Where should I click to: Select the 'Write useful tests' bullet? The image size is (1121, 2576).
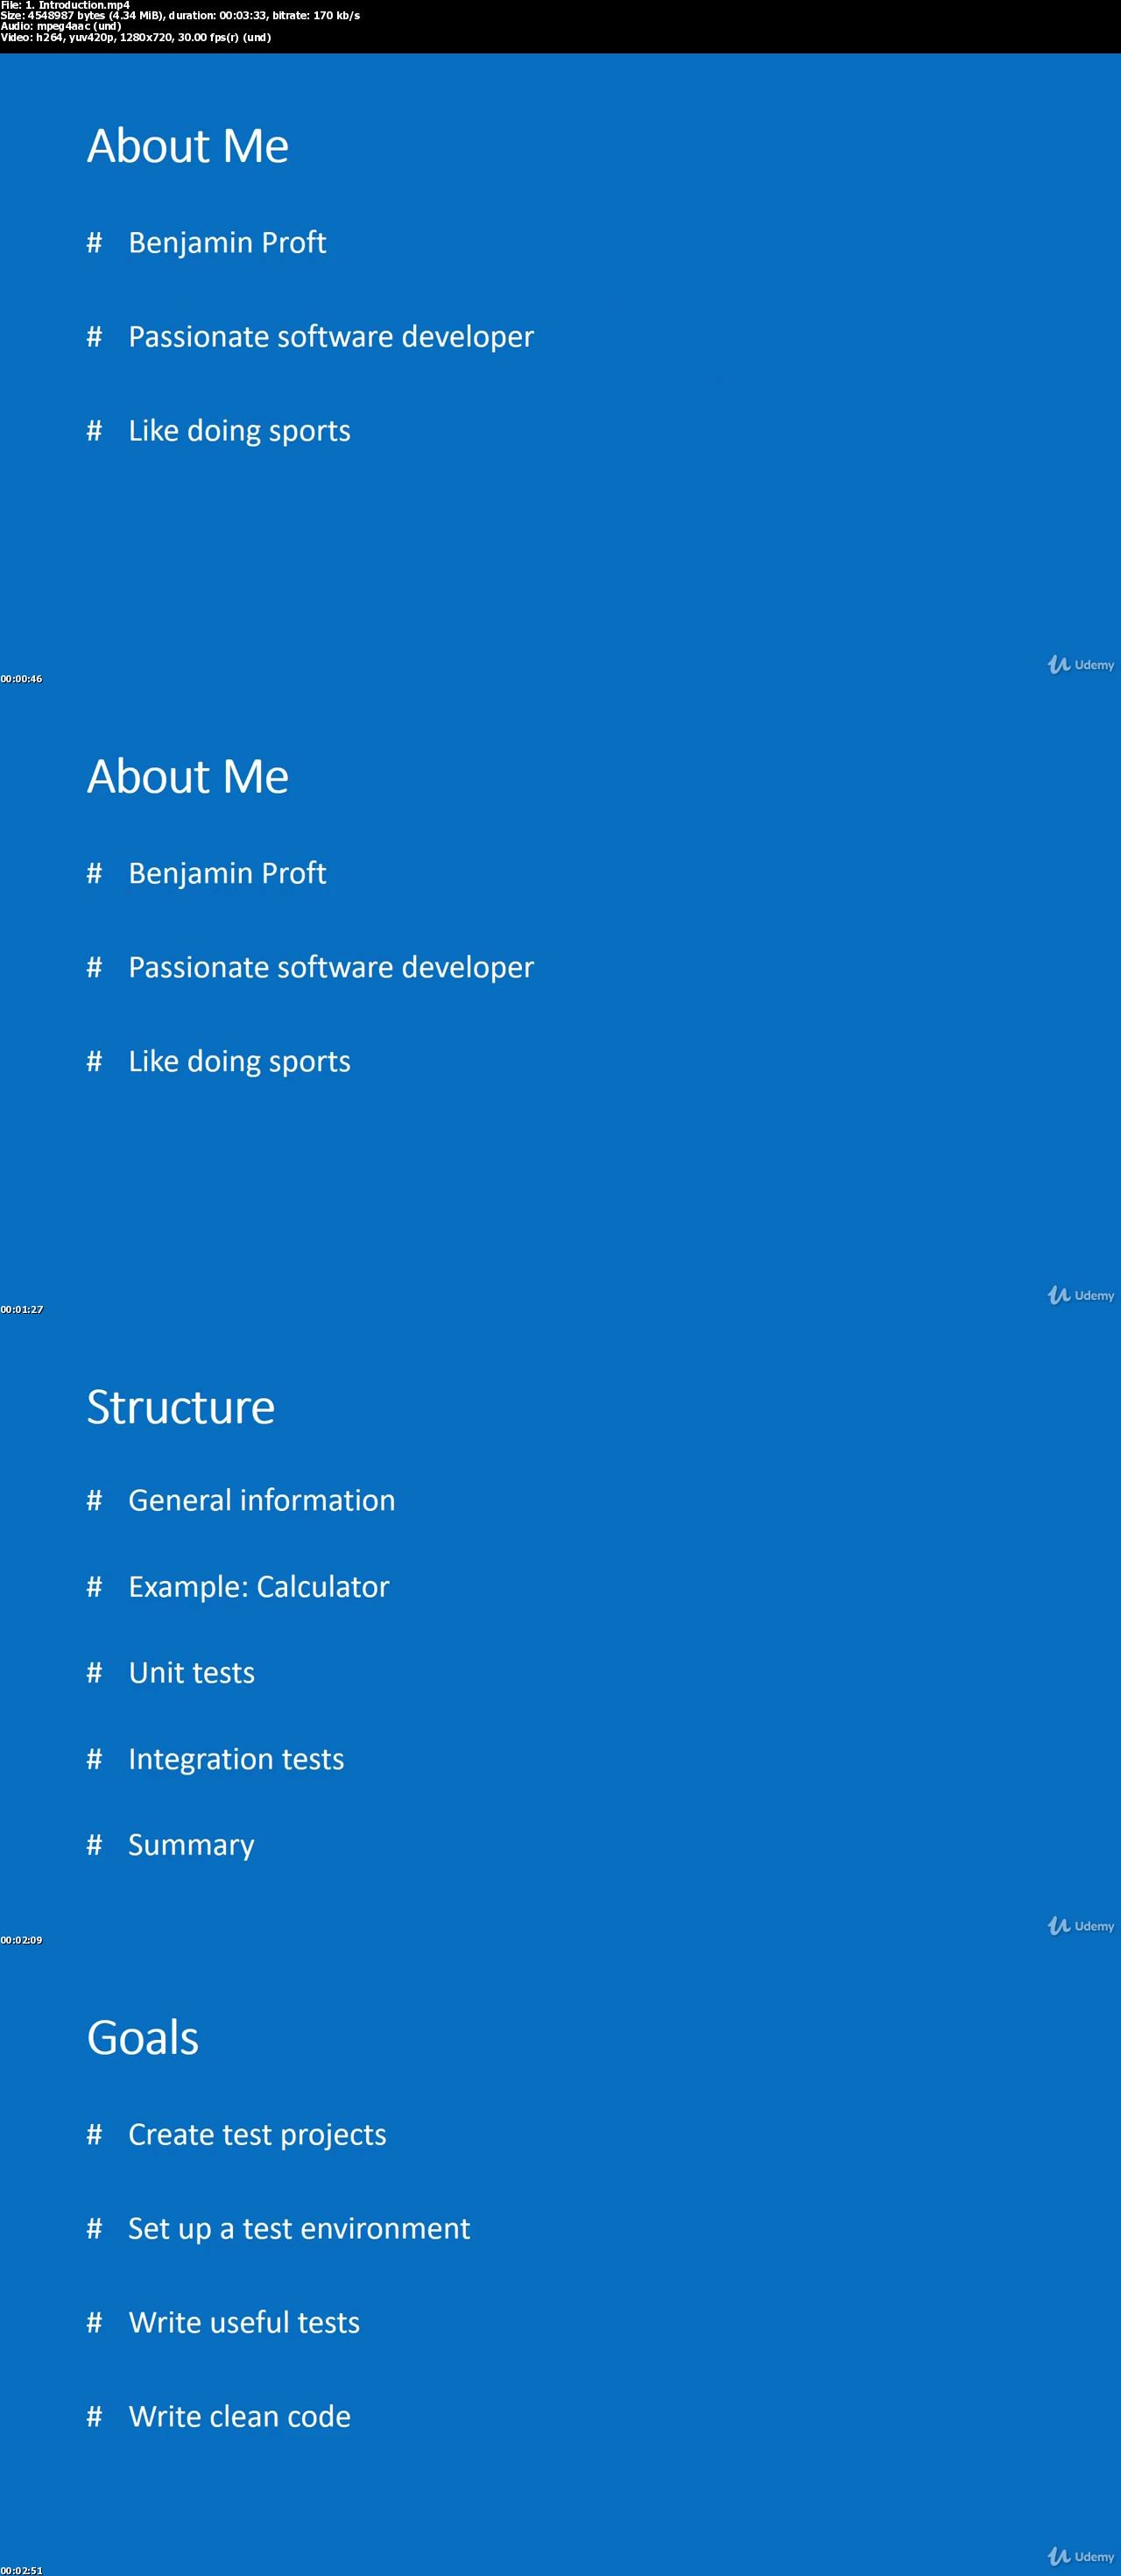pyautogui.click(x=244, y=2323)
